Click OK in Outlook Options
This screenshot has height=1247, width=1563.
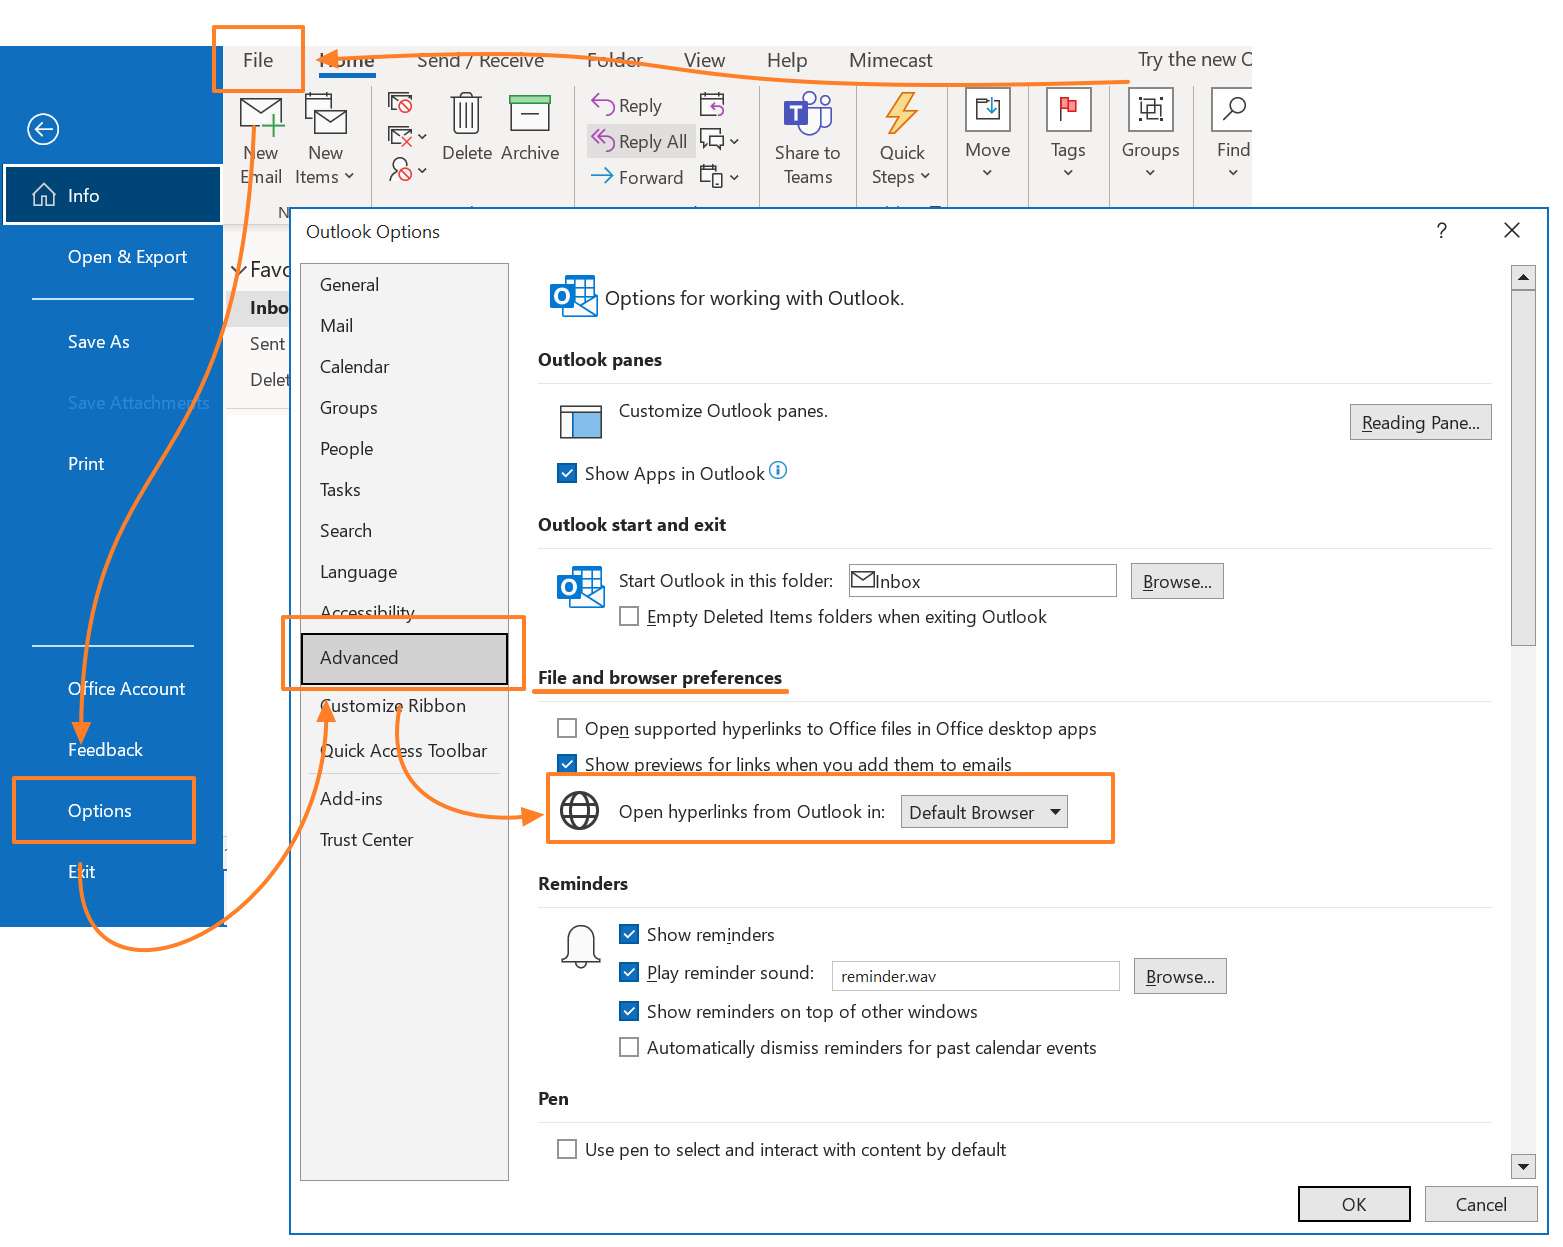(1354, 1204)
